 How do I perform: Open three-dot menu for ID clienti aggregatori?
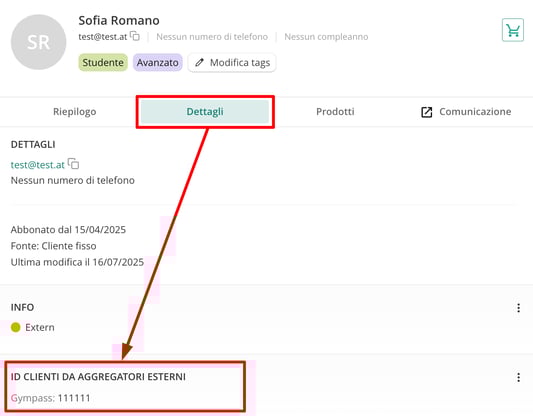518,377
